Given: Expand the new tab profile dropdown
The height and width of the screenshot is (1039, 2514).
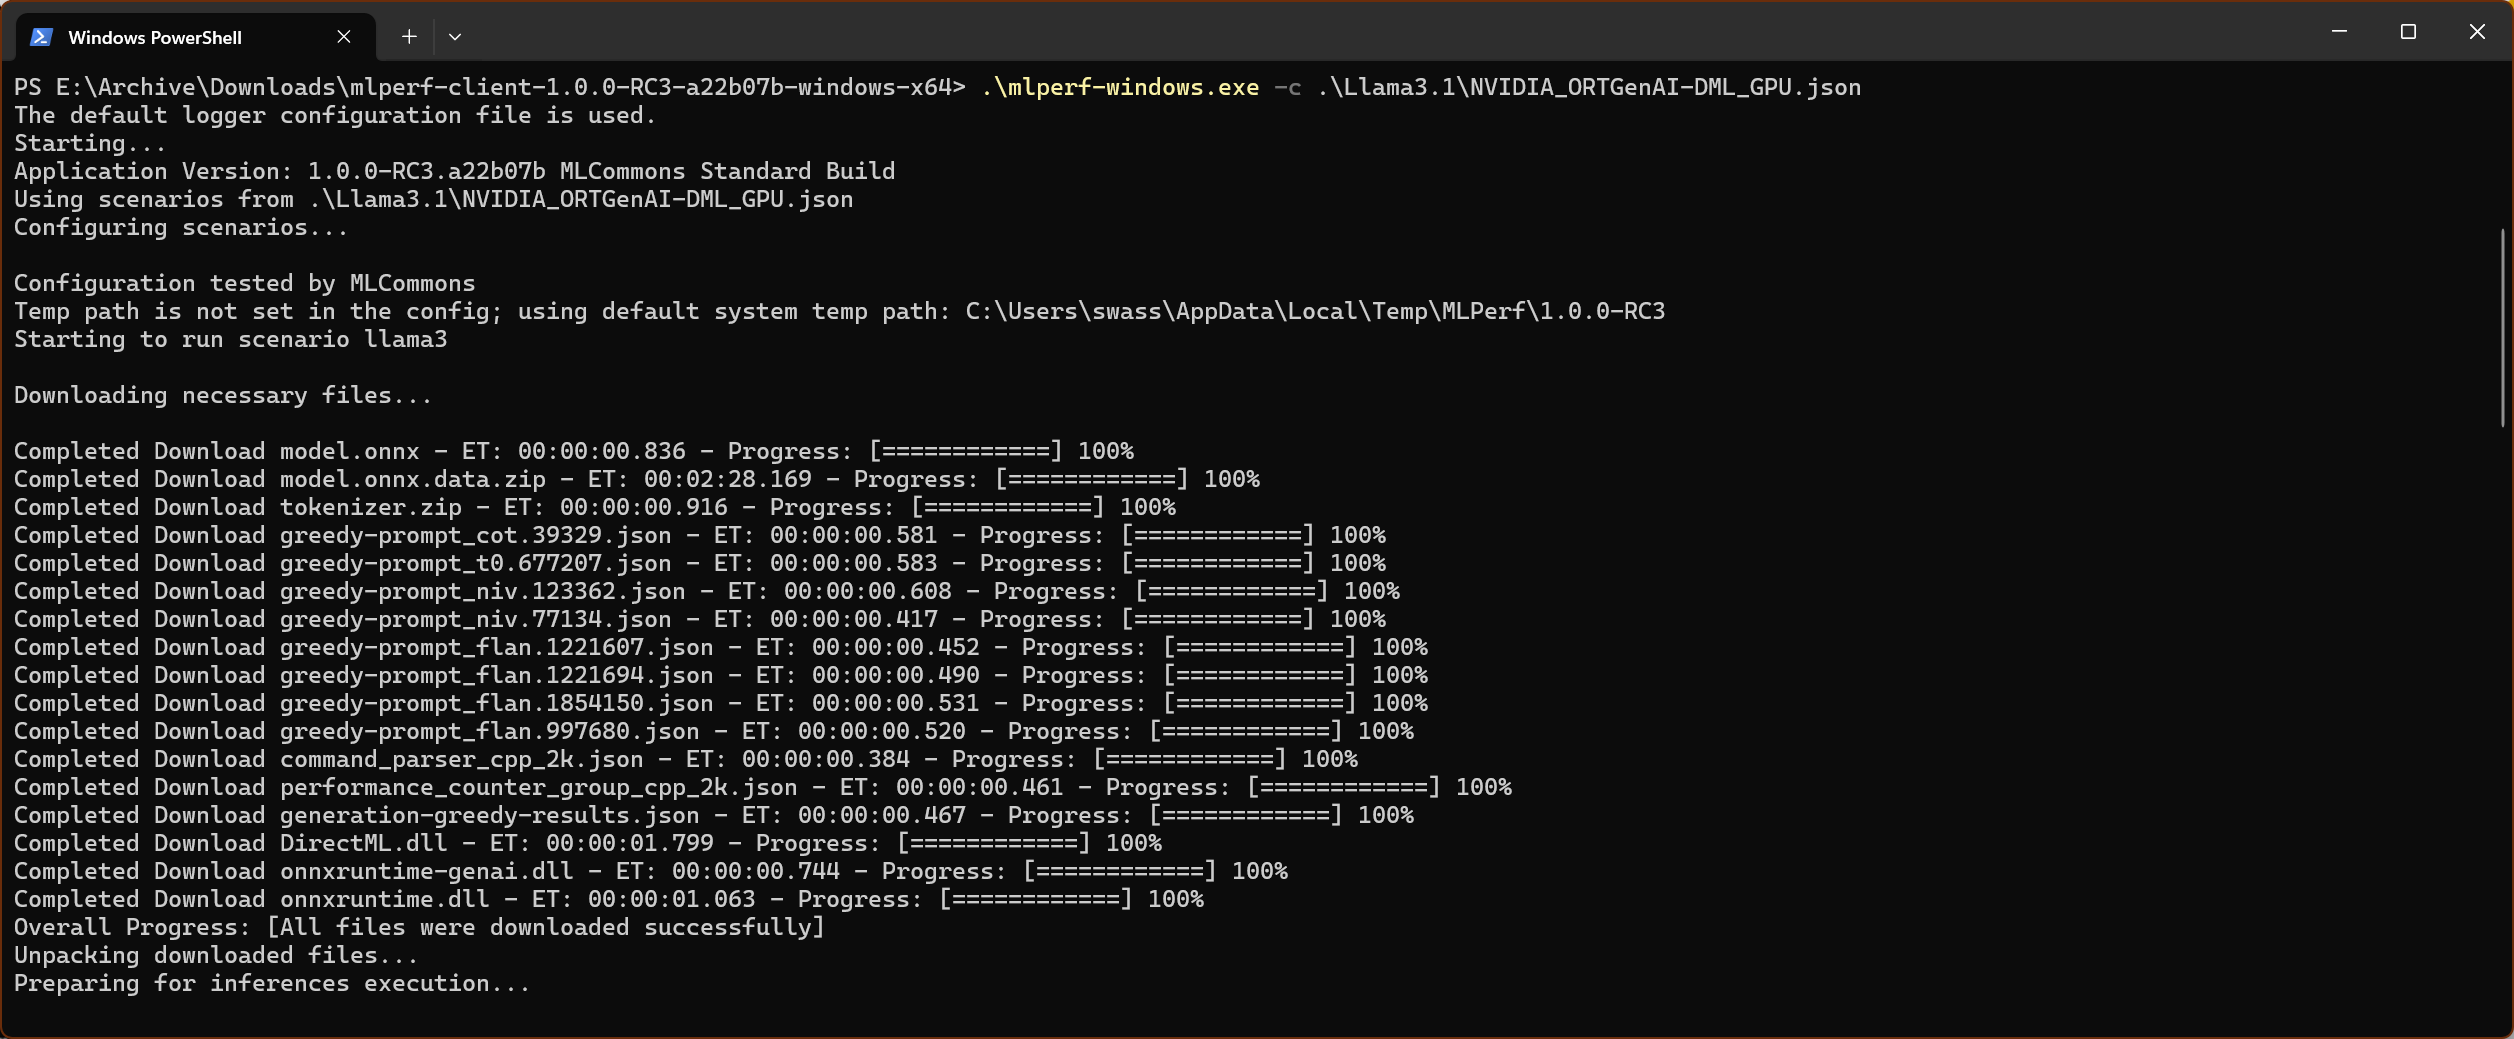Looking at the screenshot, I should point(455,37).
